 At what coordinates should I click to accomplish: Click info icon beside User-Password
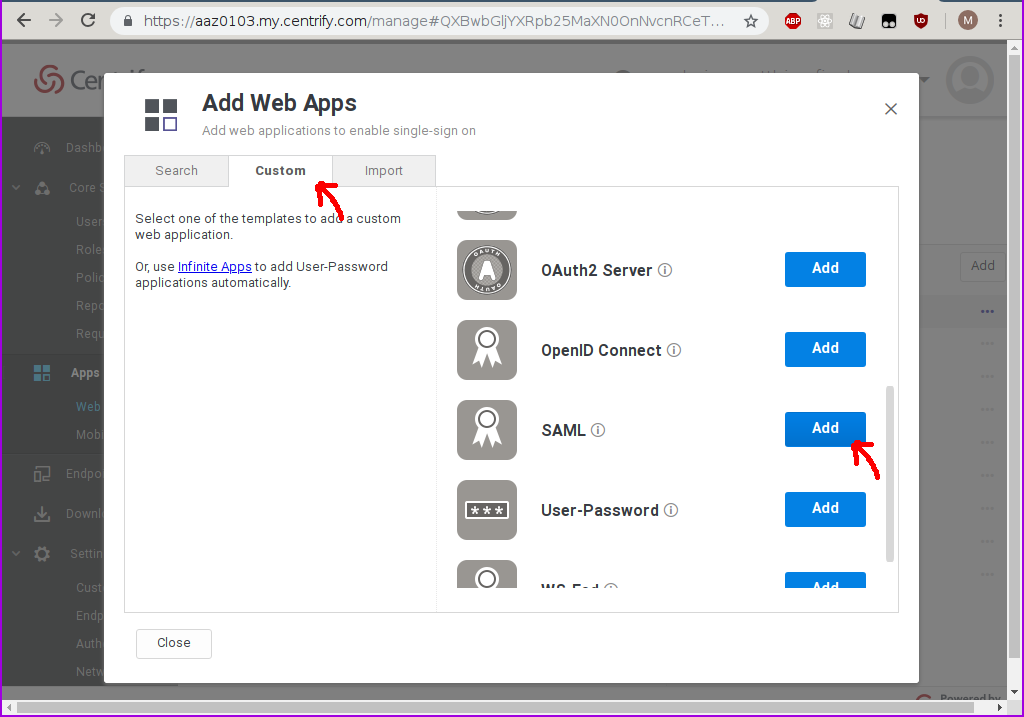(671, 510)
